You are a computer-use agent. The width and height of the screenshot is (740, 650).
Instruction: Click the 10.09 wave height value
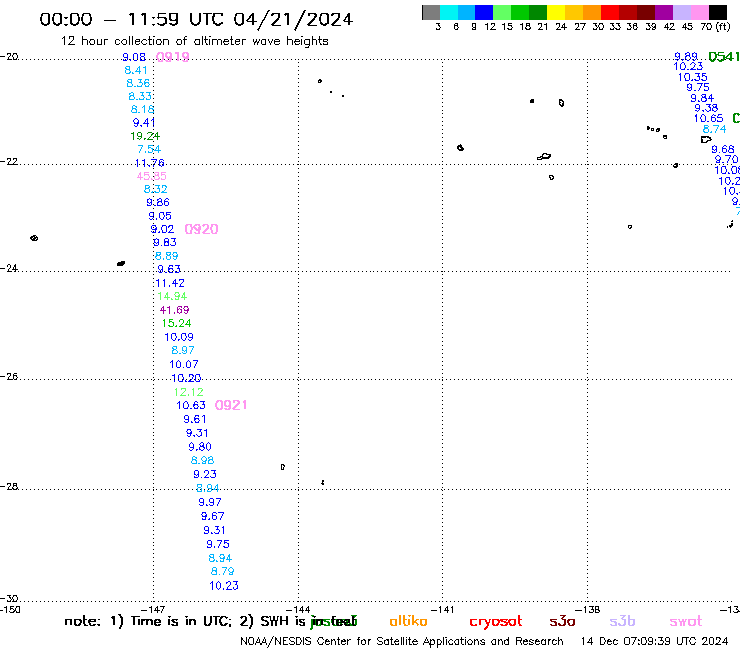pyautogui.click(x=179, y=337)
